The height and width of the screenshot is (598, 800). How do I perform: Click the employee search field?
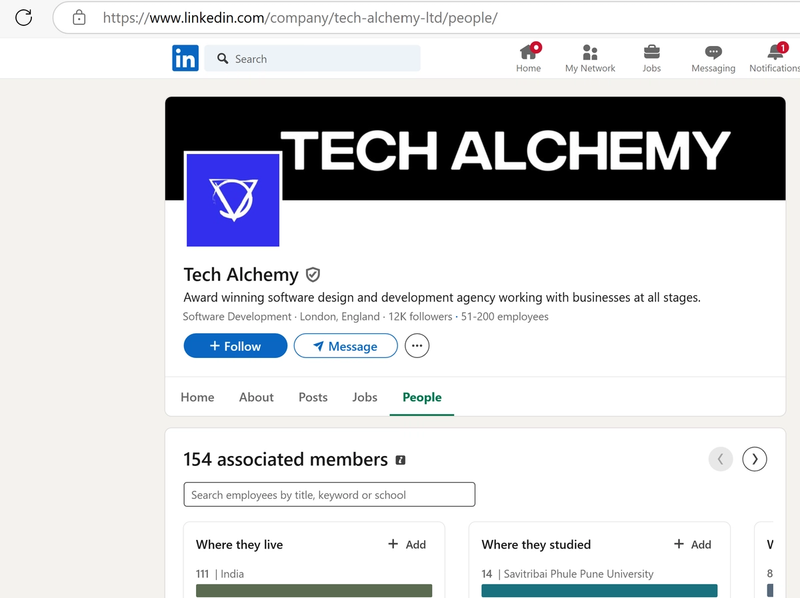[x=329, y=494]
